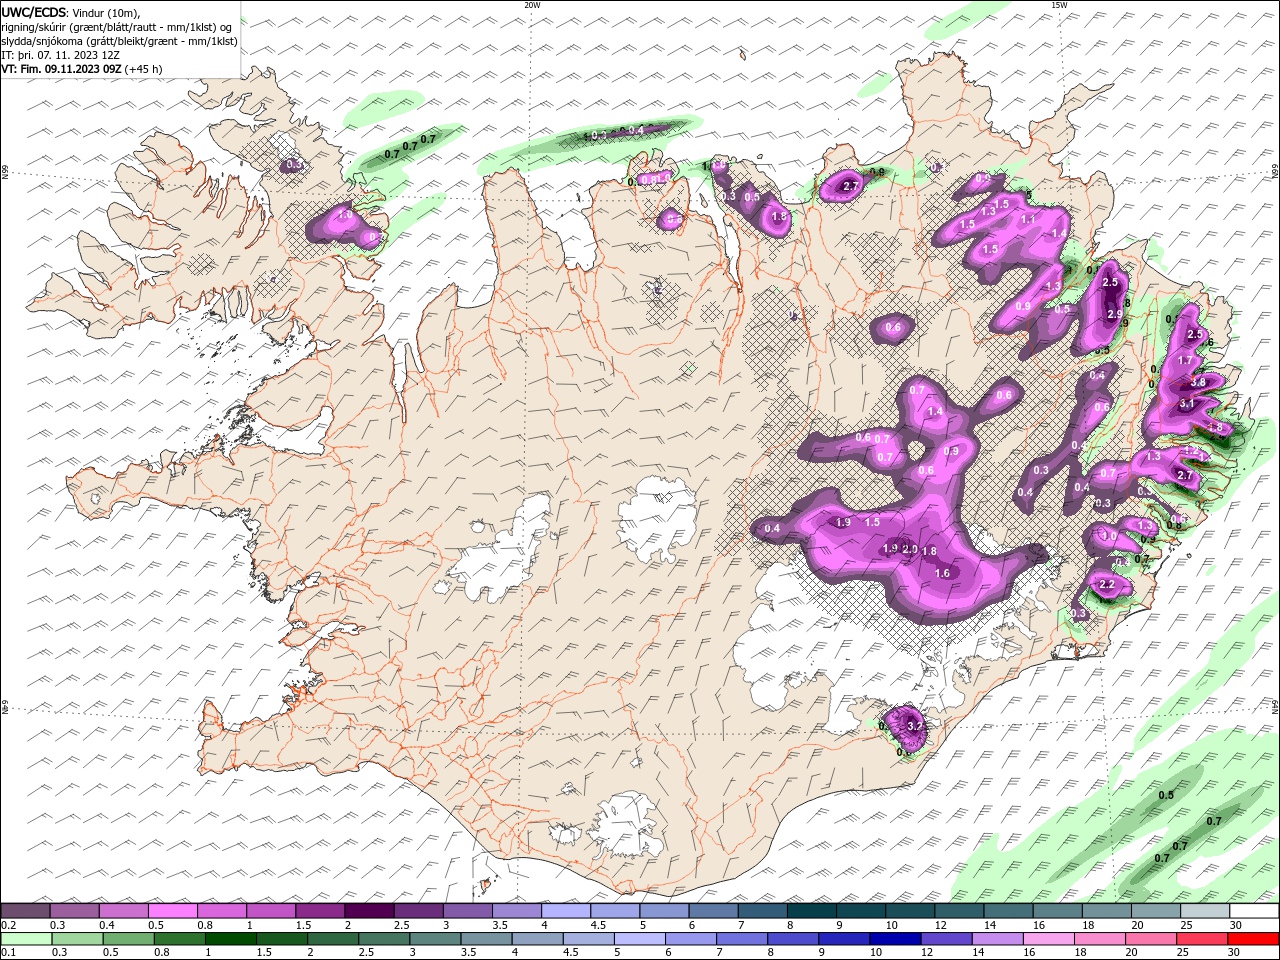The width and height of the screenshot is (1280, 960).
Task: Click the 'UWC/ECDS: Vindur (10m),' title line
Action: pyautogui.click(x=71, y=12)
